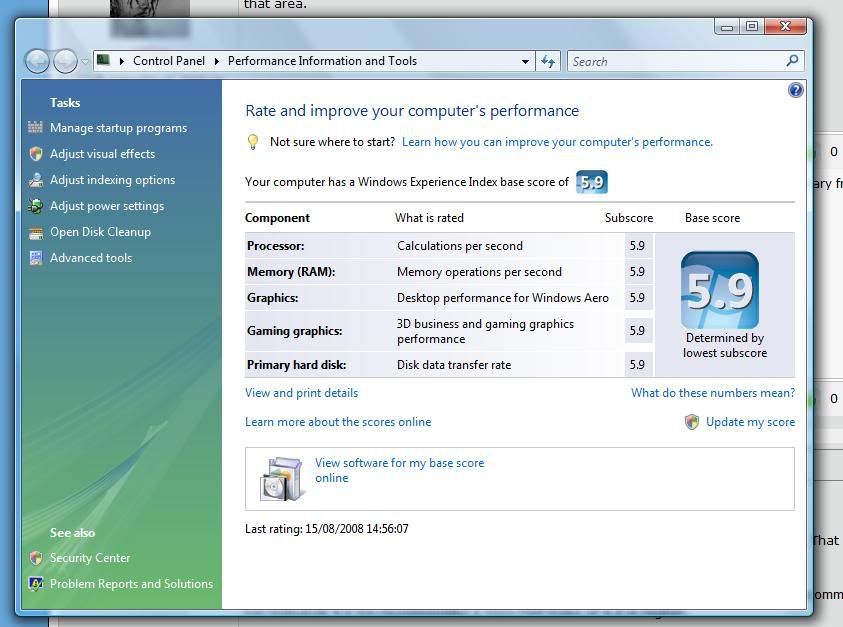Image resolution: width=843 pixels, height=627 pixels.
Task: Click the Advanced tools icon
Action: [x=36, y=258]
